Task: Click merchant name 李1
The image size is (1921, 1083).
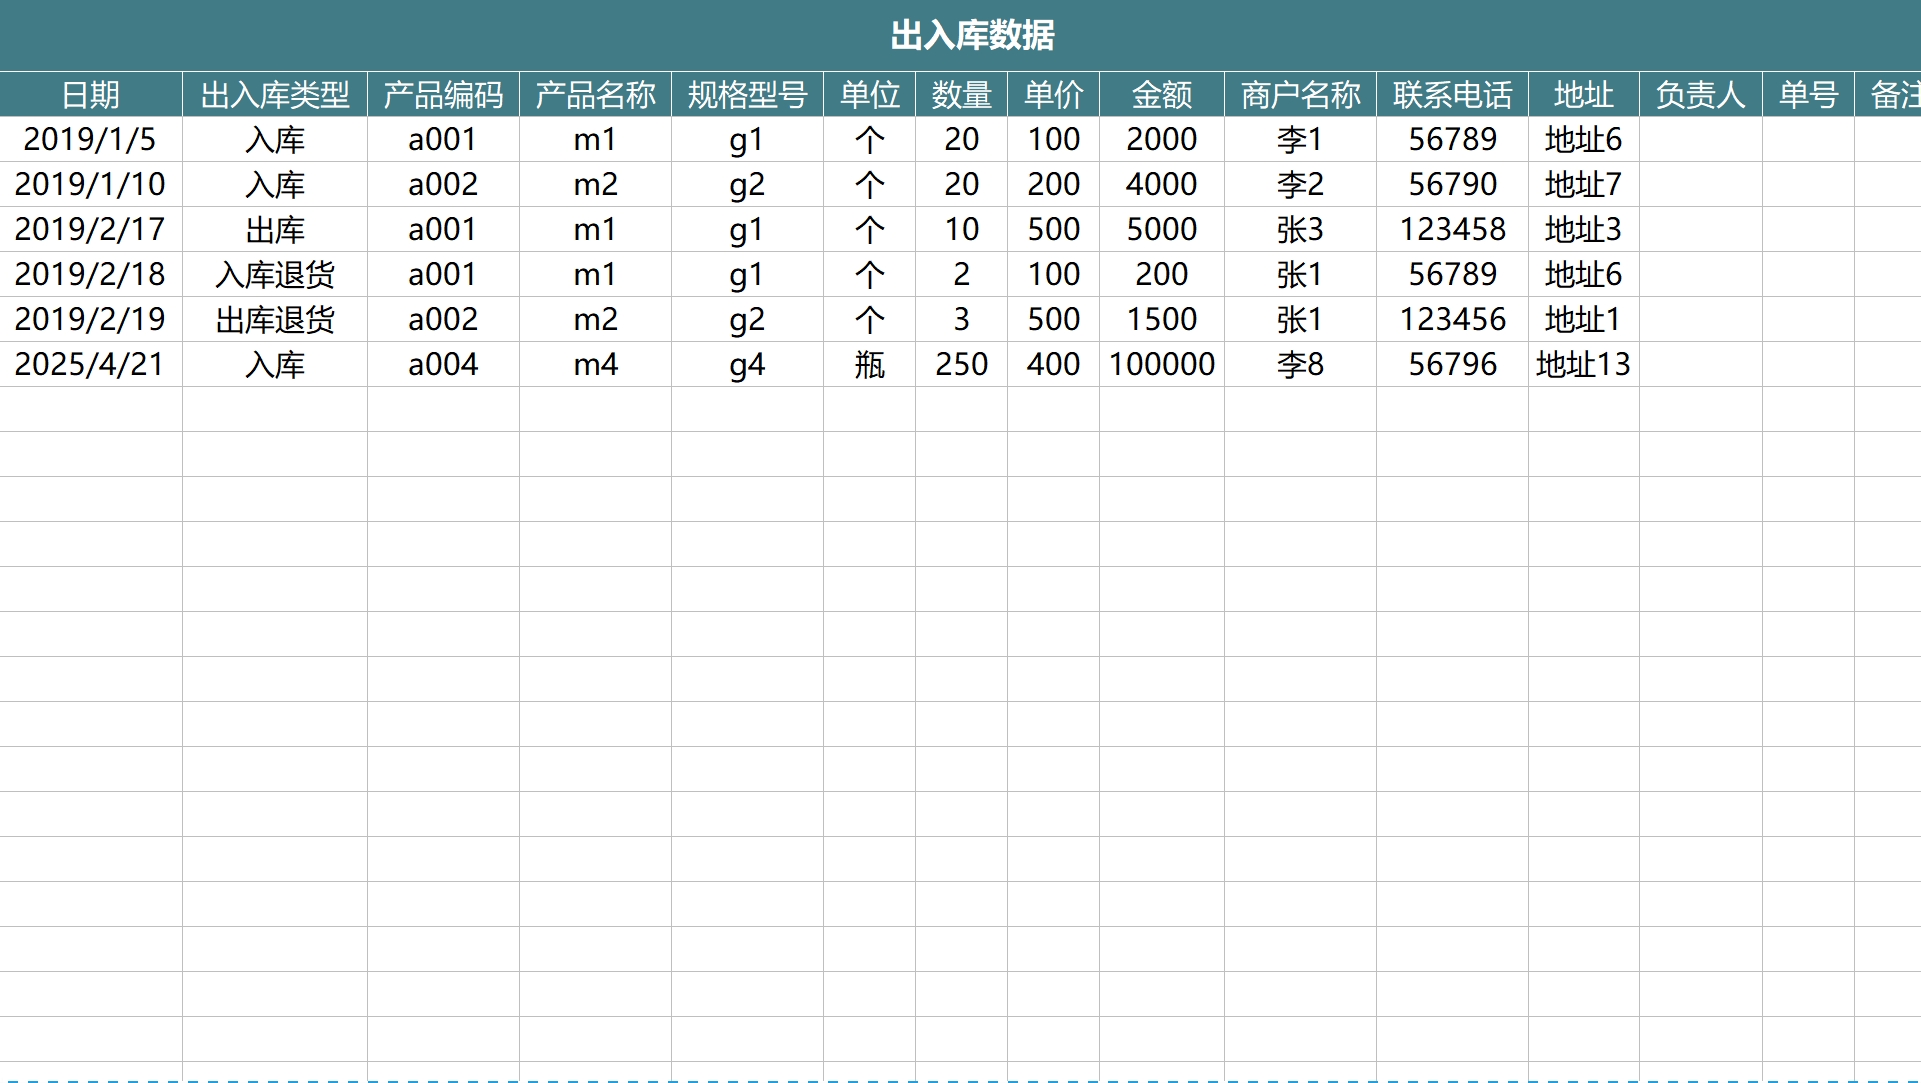Action: click(1300, 139)
